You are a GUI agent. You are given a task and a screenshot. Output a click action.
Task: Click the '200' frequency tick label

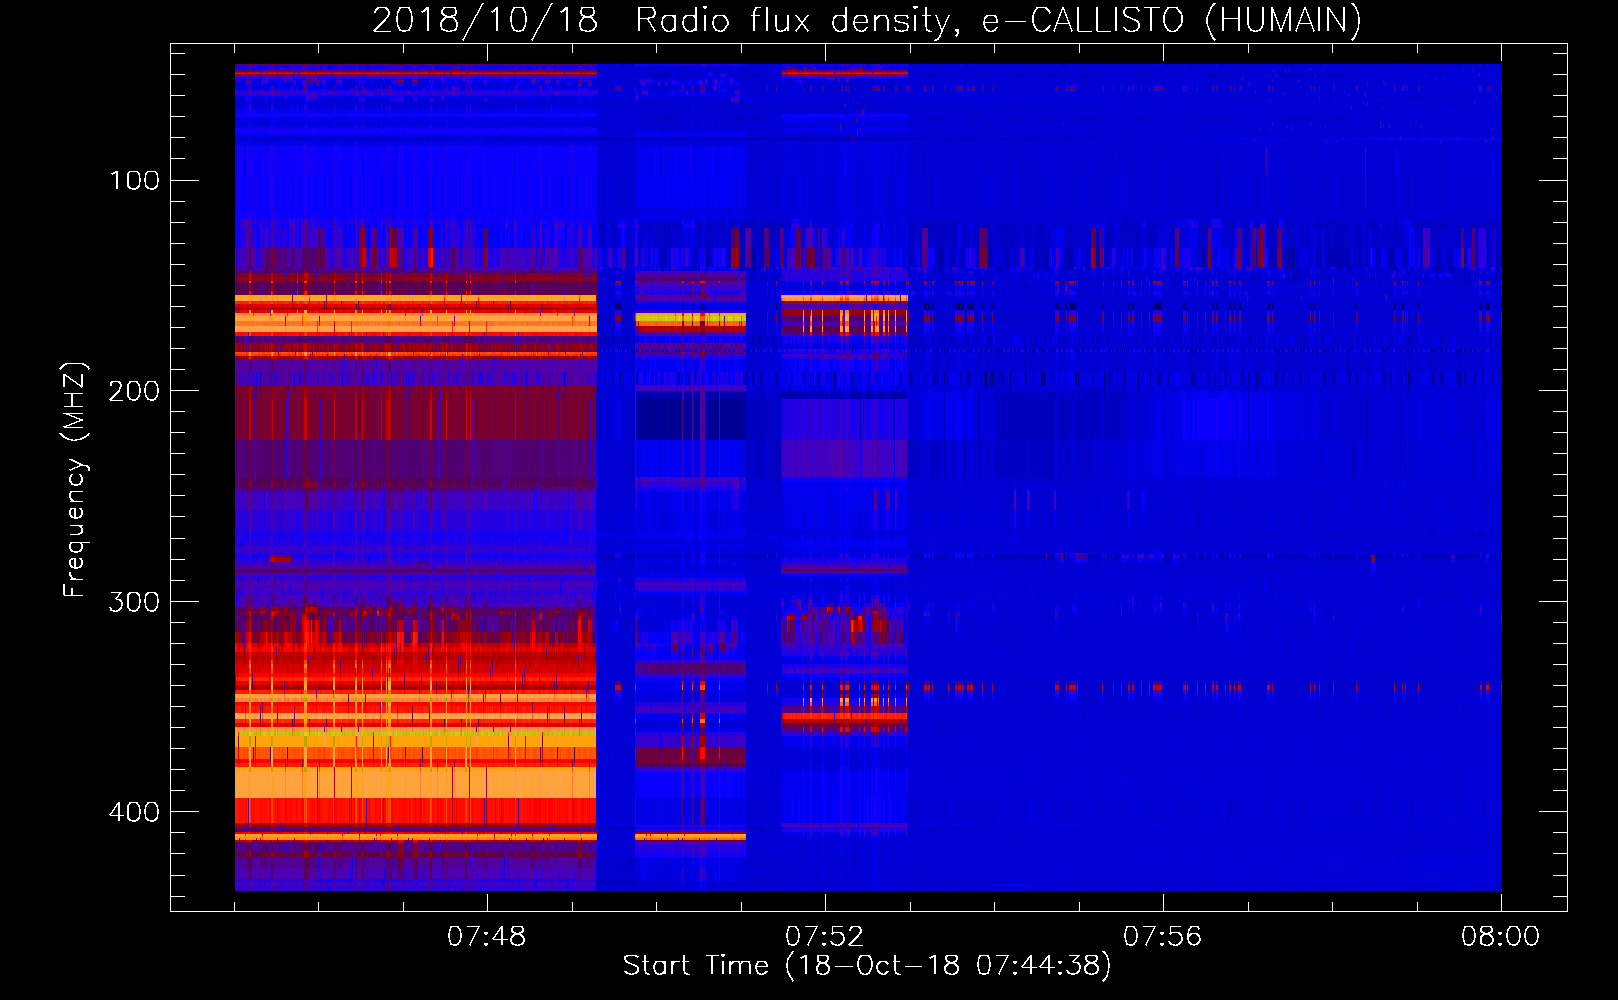coord(134,390)
